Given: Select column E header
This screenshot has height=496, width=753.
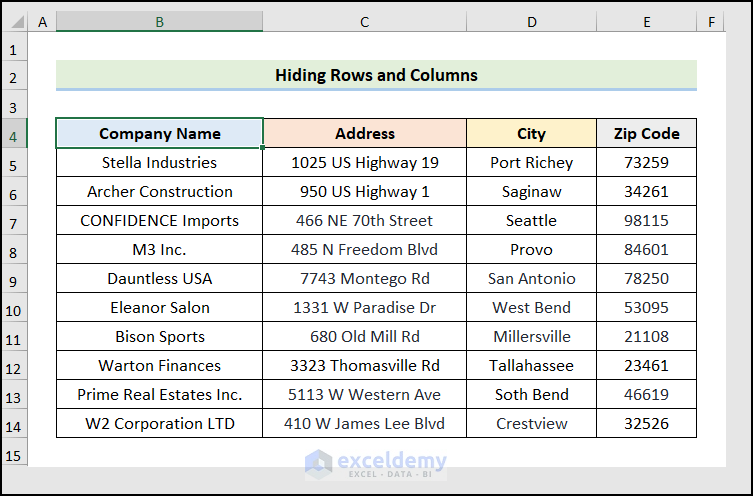Looking at the screenshot, I should click(647, 22).
